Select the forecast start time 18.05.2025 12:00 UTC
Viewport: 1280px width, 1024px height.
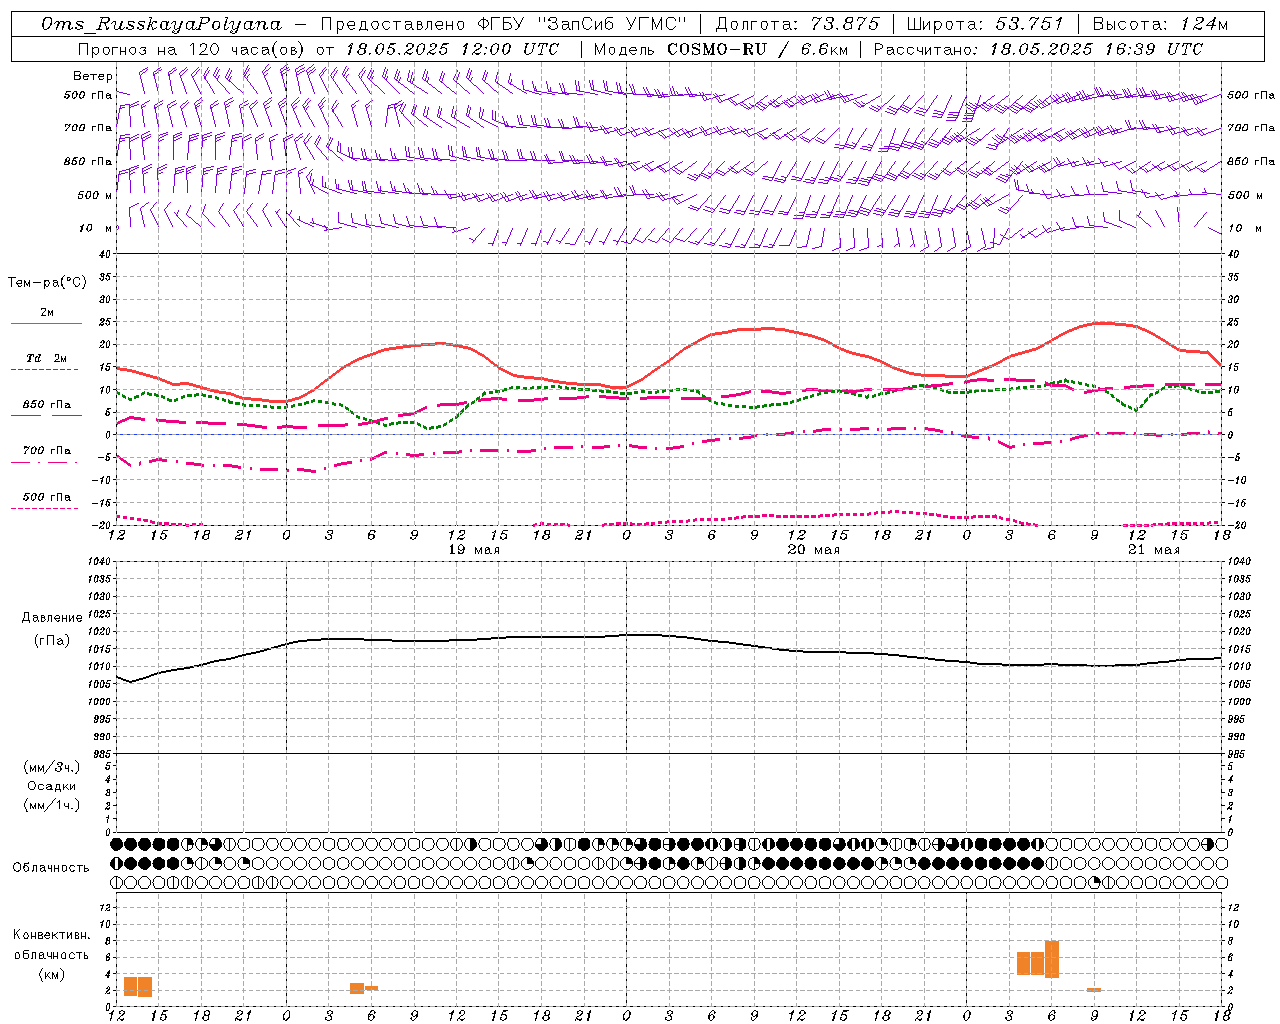[x=453, y=49]
